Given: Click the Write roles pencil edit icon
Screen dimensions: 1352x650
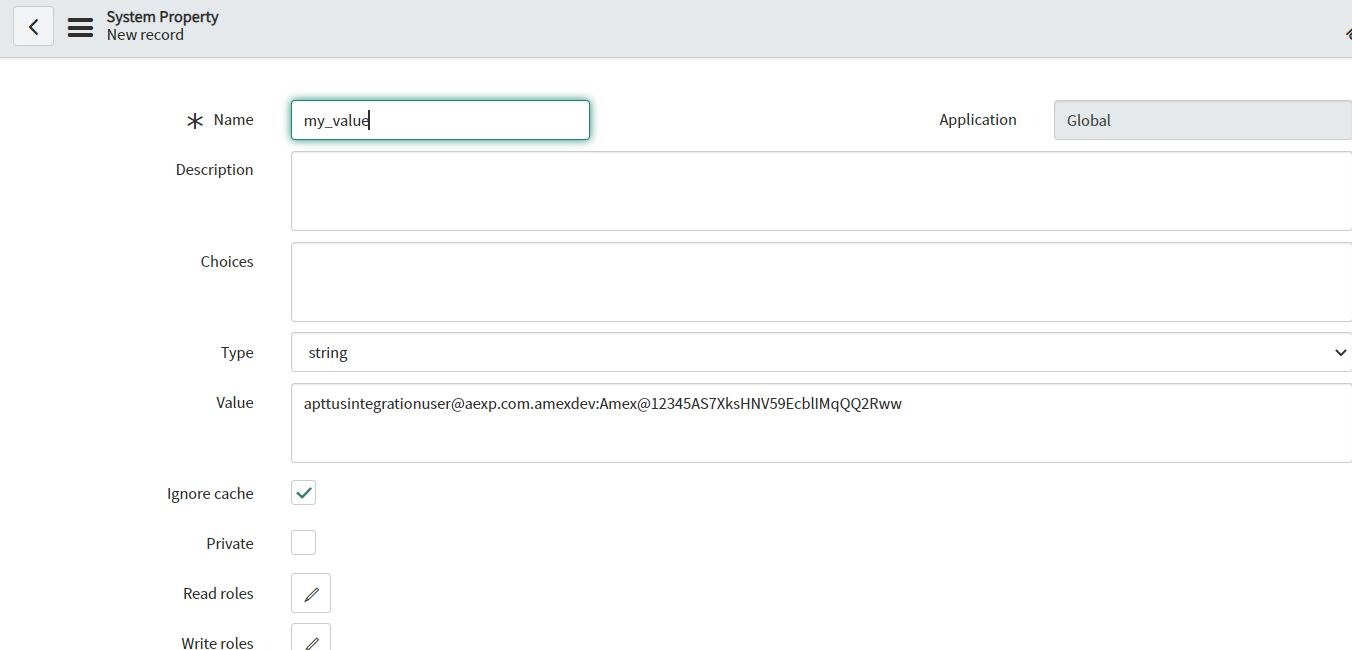Looking at the screenshot, I should [x=310, y=640].
